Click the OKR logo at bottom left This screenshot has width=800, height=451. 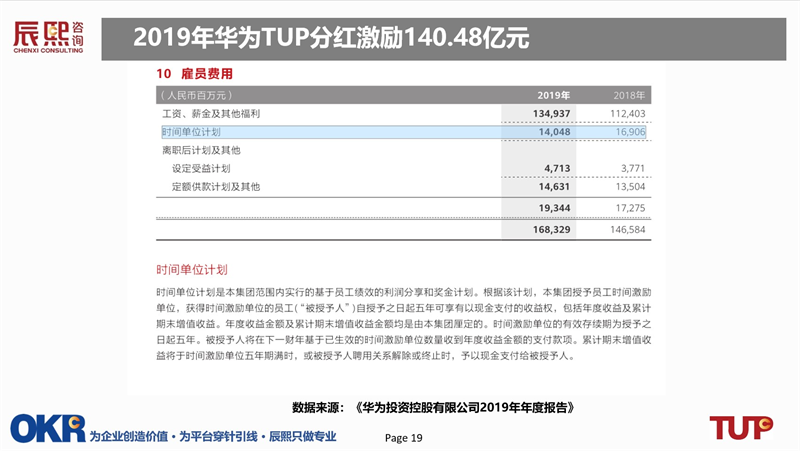[47, 429]
